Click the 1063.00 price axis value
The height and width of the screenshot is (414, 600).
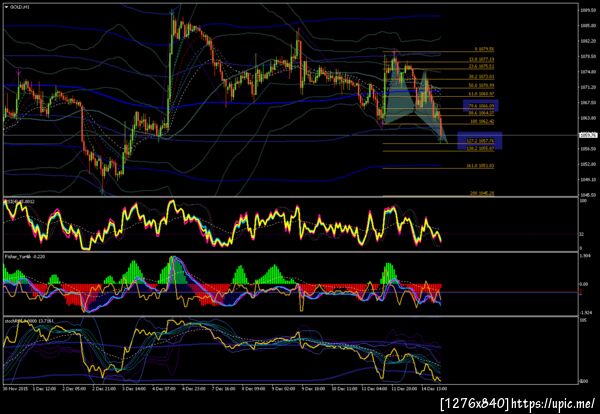[x=588, y=118]
